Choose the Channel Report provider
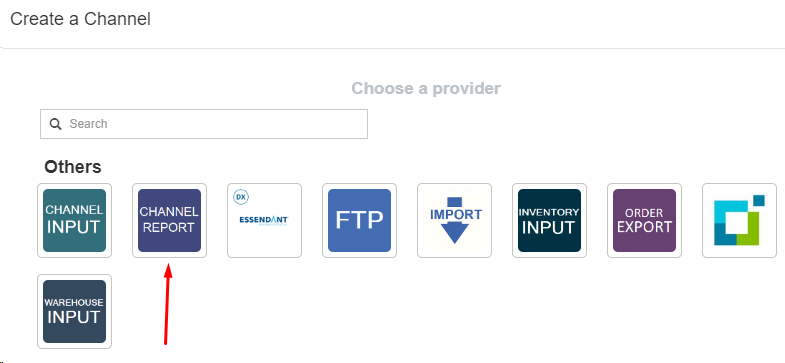Viewport: 785px width, 363px height. 169,220
